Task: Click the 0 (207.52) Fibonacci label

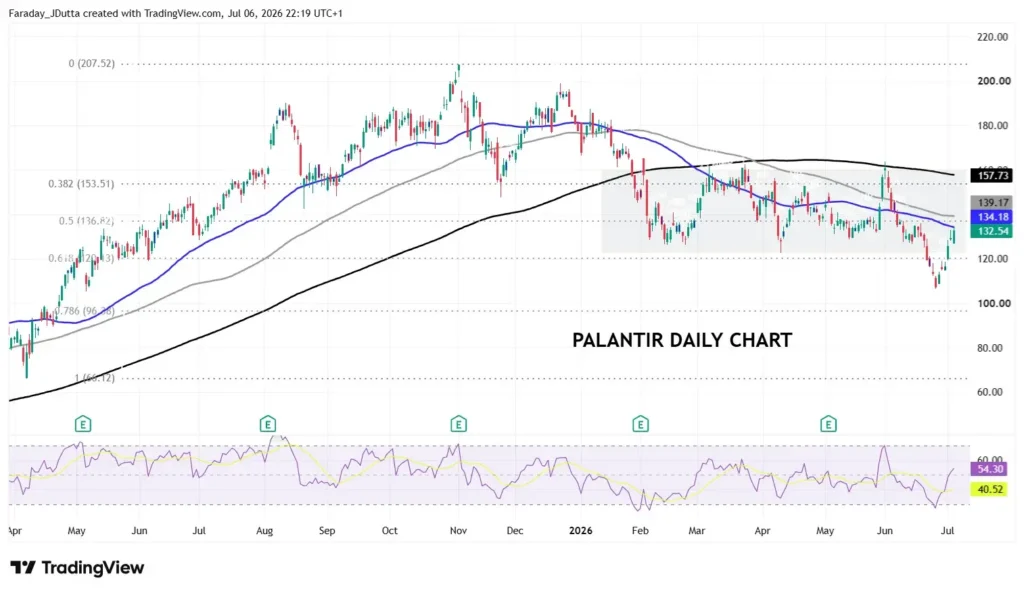Action: 91,63
